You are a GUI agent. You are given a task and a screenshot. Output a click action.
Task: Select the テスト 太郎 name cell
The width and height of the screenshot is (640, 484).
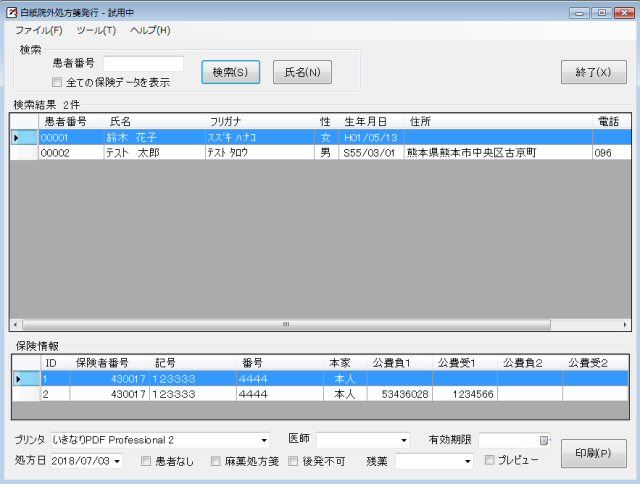pos(155,153)
